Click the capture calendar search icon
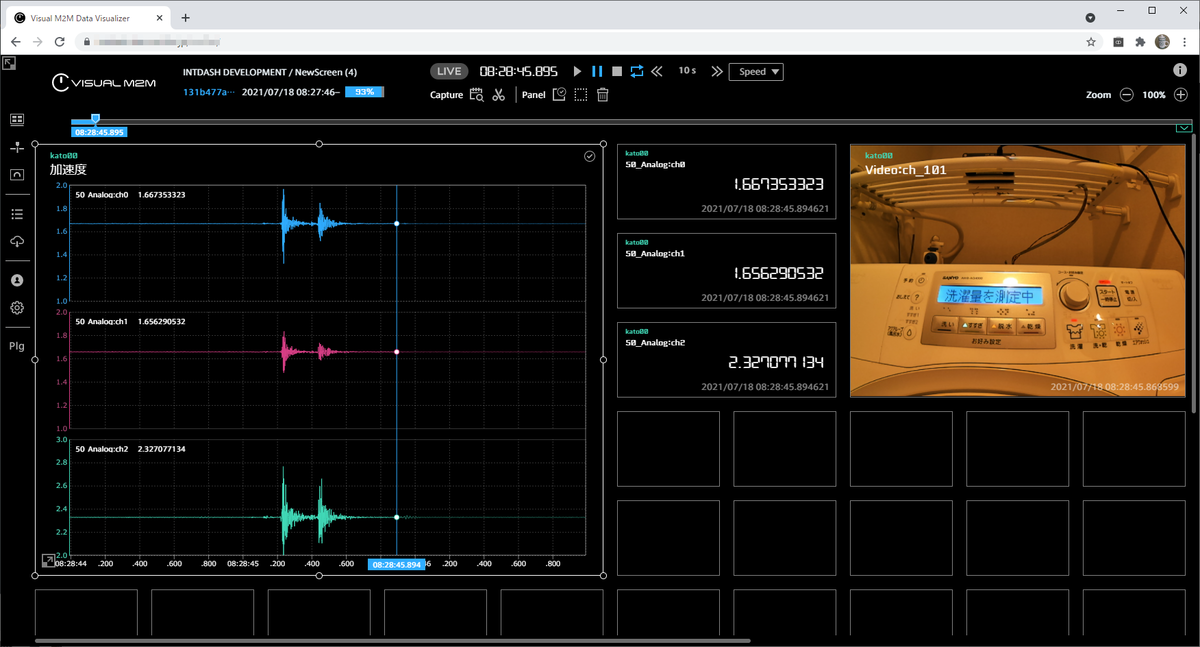Viewport: 1200px width, 647px height. [x=476, y=95]
